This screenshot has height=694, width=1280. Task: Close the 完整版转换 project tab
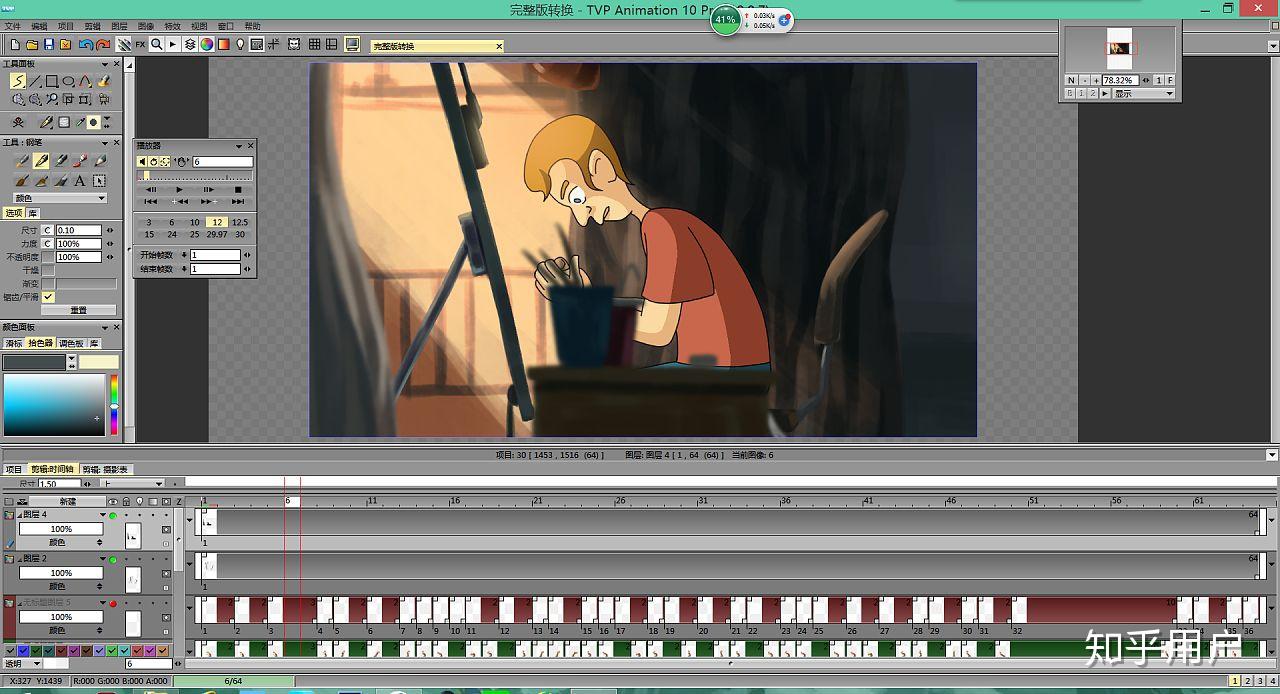point(499,46)
